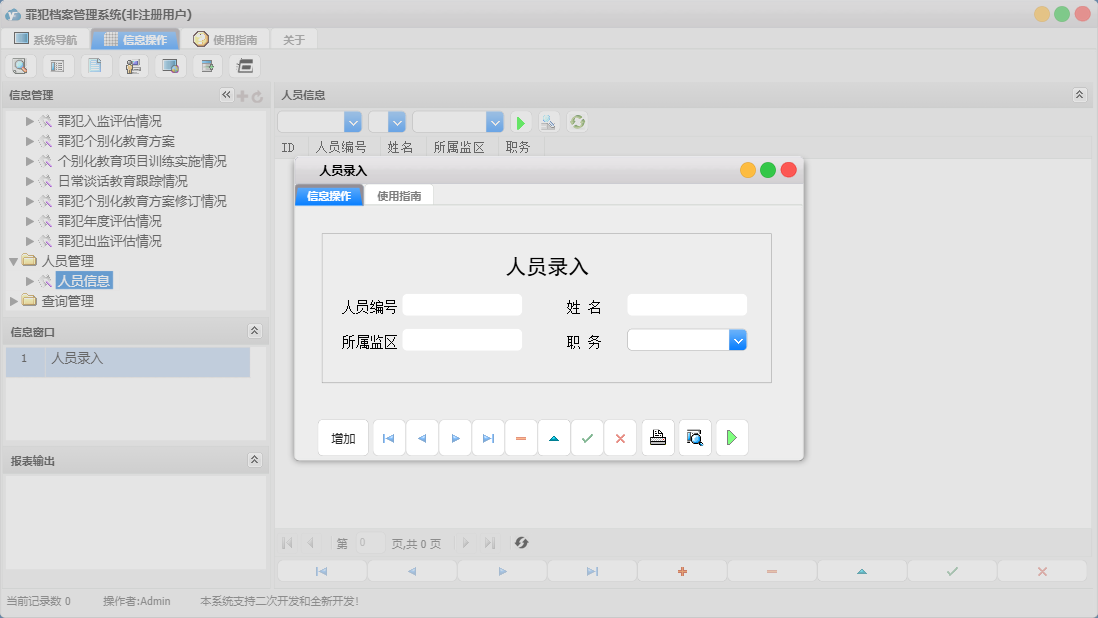The image size is (1098, 618).
Task: Click the 增加 button in the dialog
Action: point(342,437)
